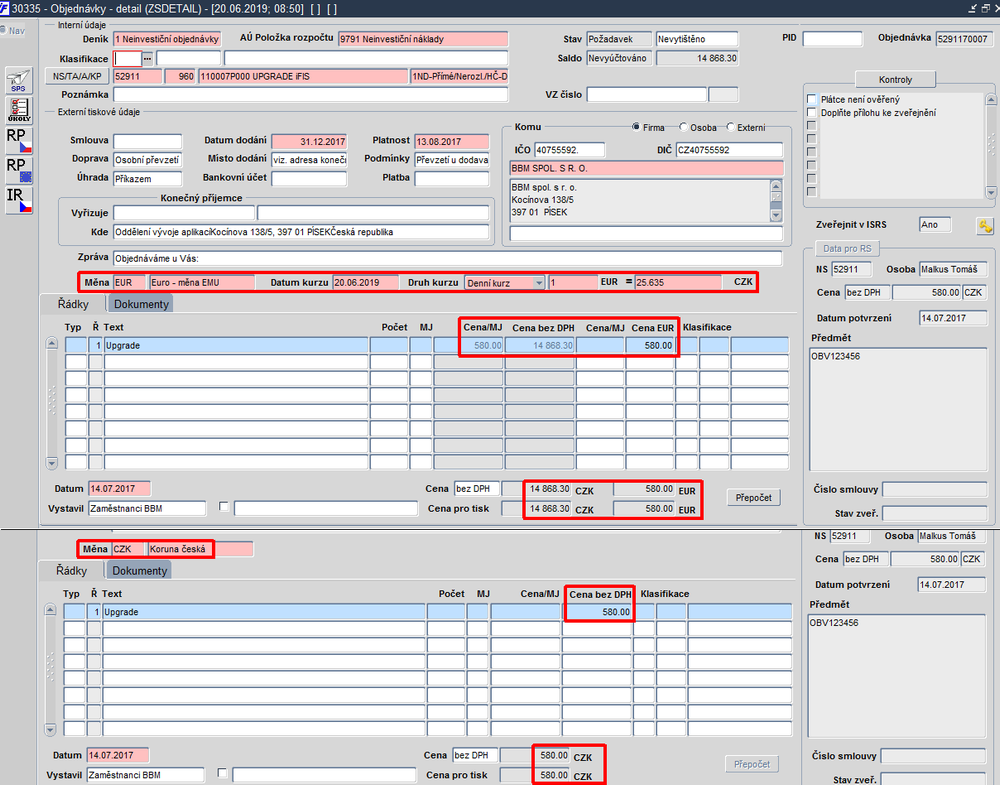Click the Poznámka input field
Image resolution: width=1000 pixels, height=785 pixels.
pos(311,94)
